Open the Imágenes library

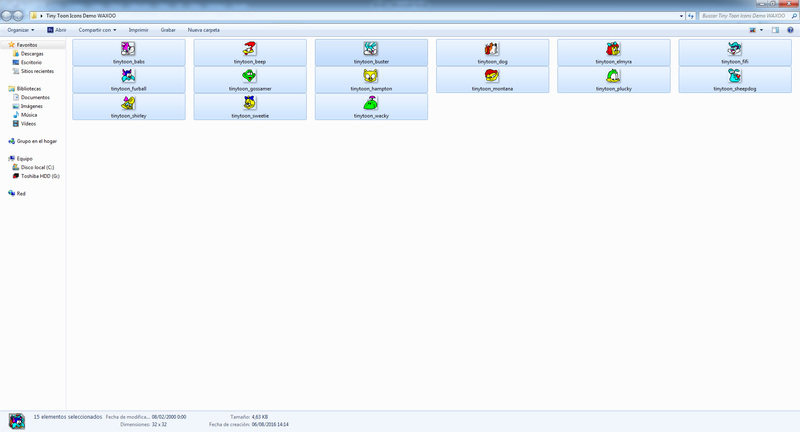32,106
